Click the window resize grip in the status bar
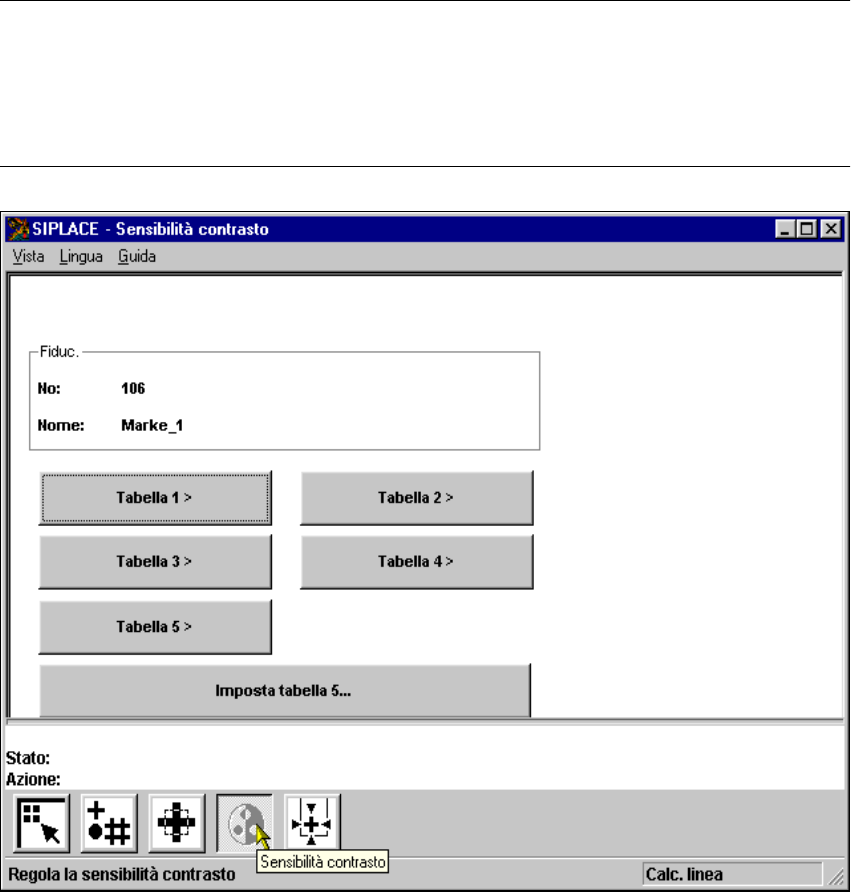 (x=836, y=876)
